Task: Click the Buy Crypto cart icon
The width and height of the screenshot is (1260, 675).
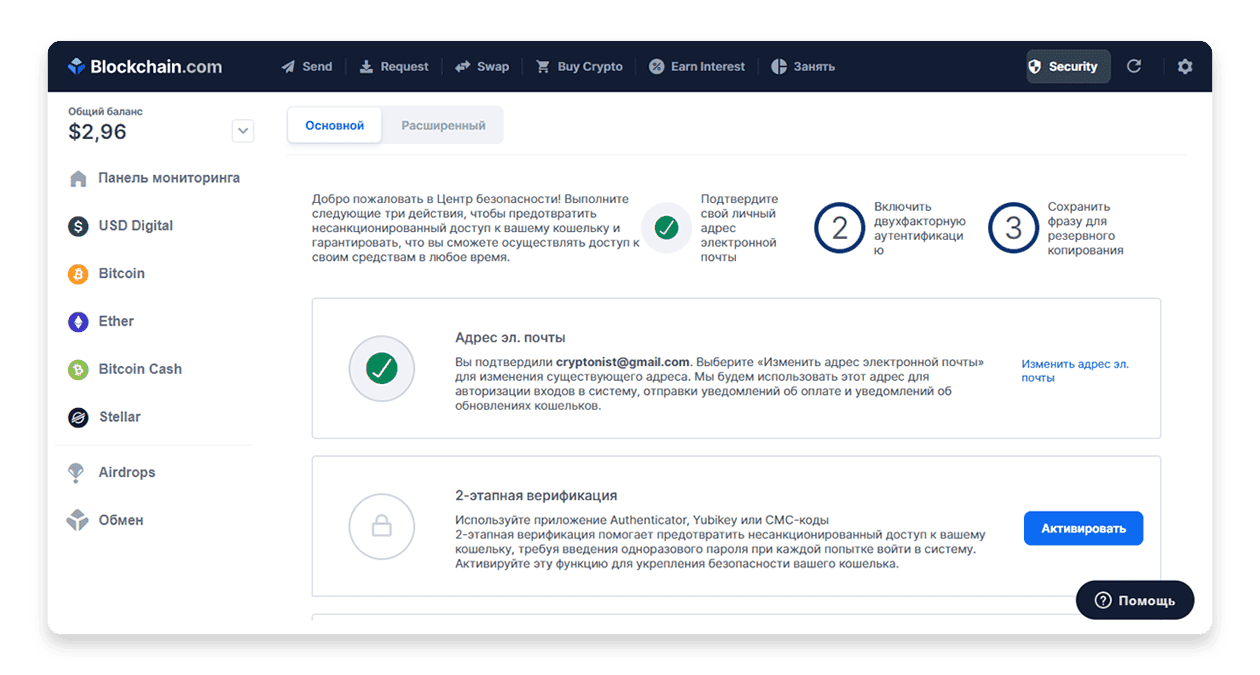Action: [543, 67]
